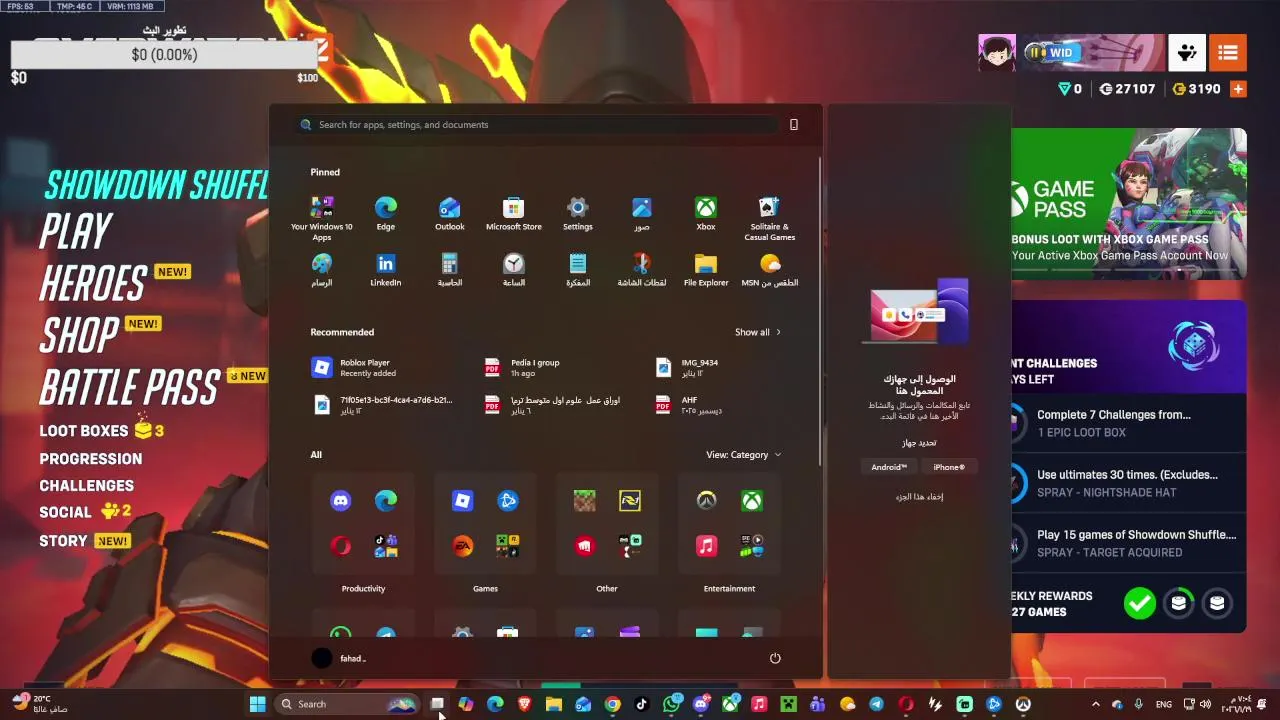1280x720 pixels.
Task: Open Your Windows 10 Apps pinned icon
Action: click(x=321, y=217)
